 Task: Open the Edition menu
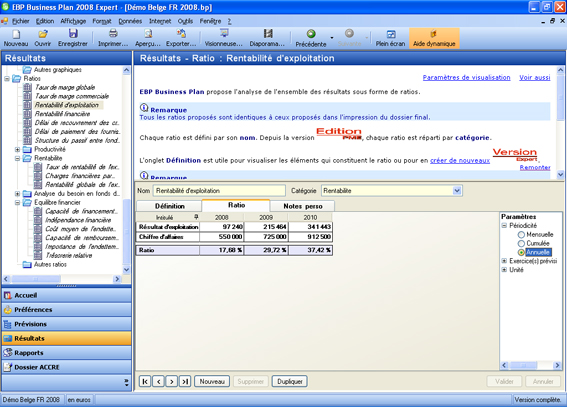45,21
